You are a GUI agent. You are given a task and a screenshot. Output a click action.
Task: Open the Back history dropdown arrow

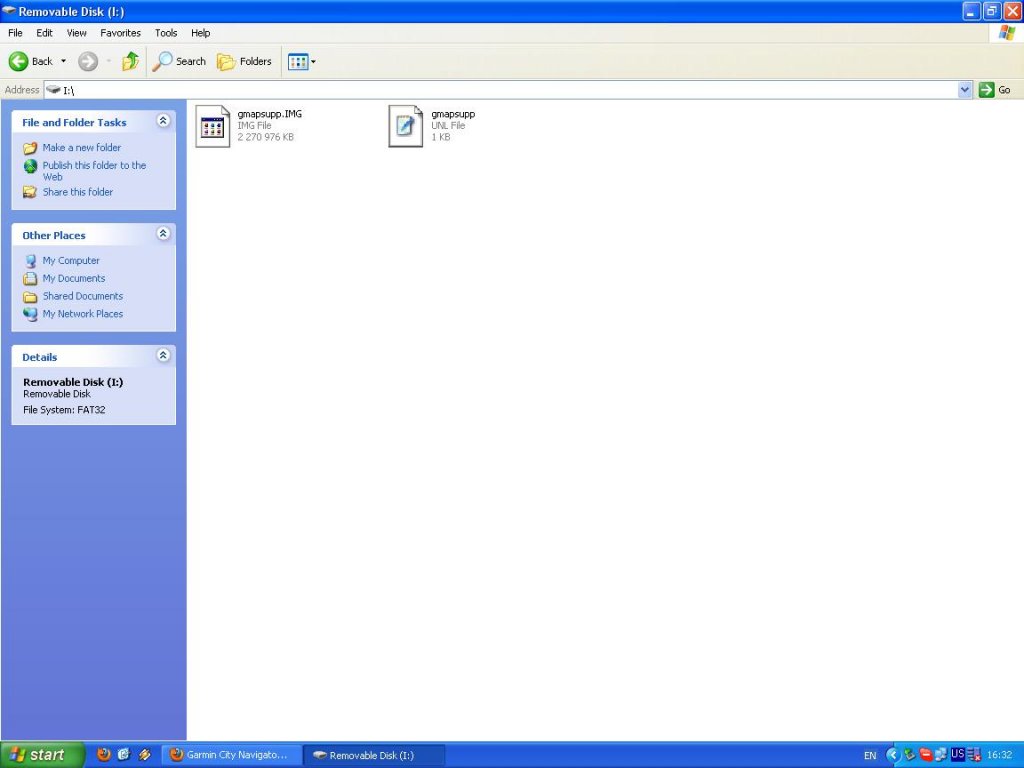(x=63, y=61)
